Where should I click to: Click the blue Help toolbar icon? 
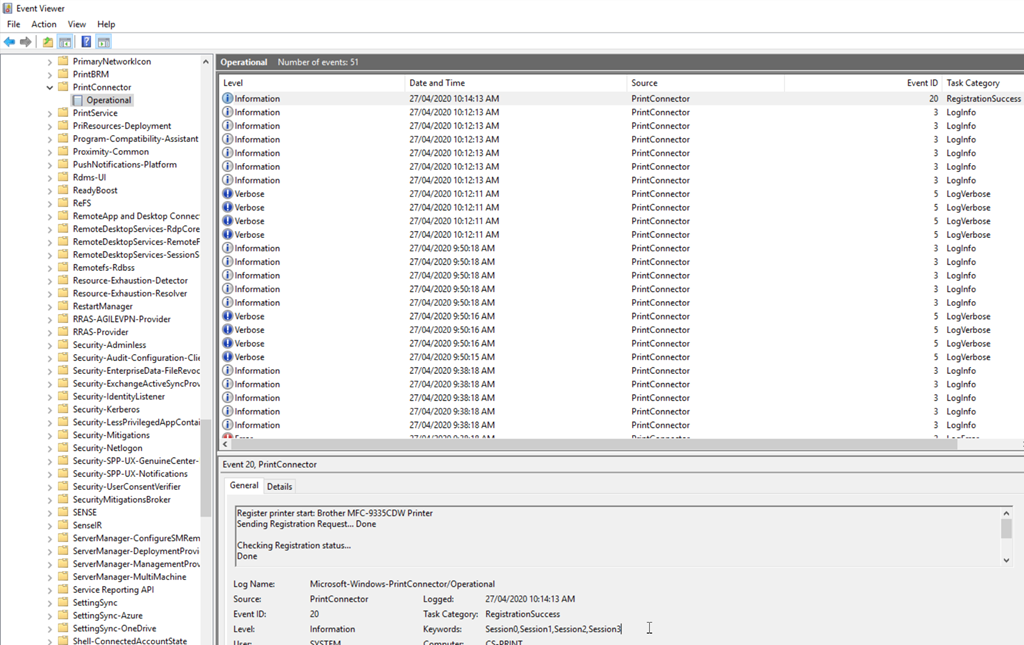[86, 42]
